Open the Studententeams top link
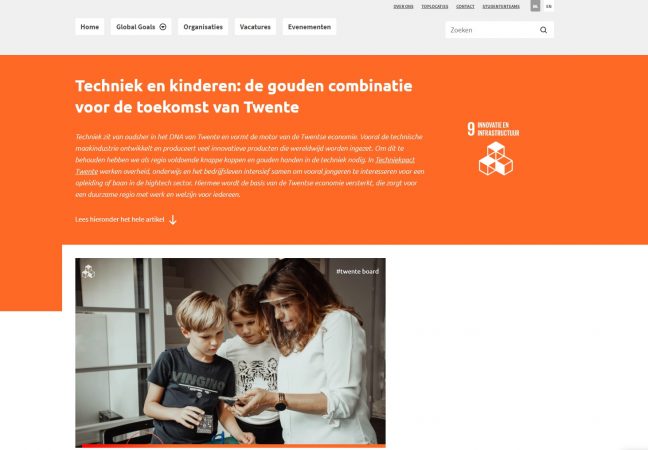This screenshot has width=648, height=450. 501,7
